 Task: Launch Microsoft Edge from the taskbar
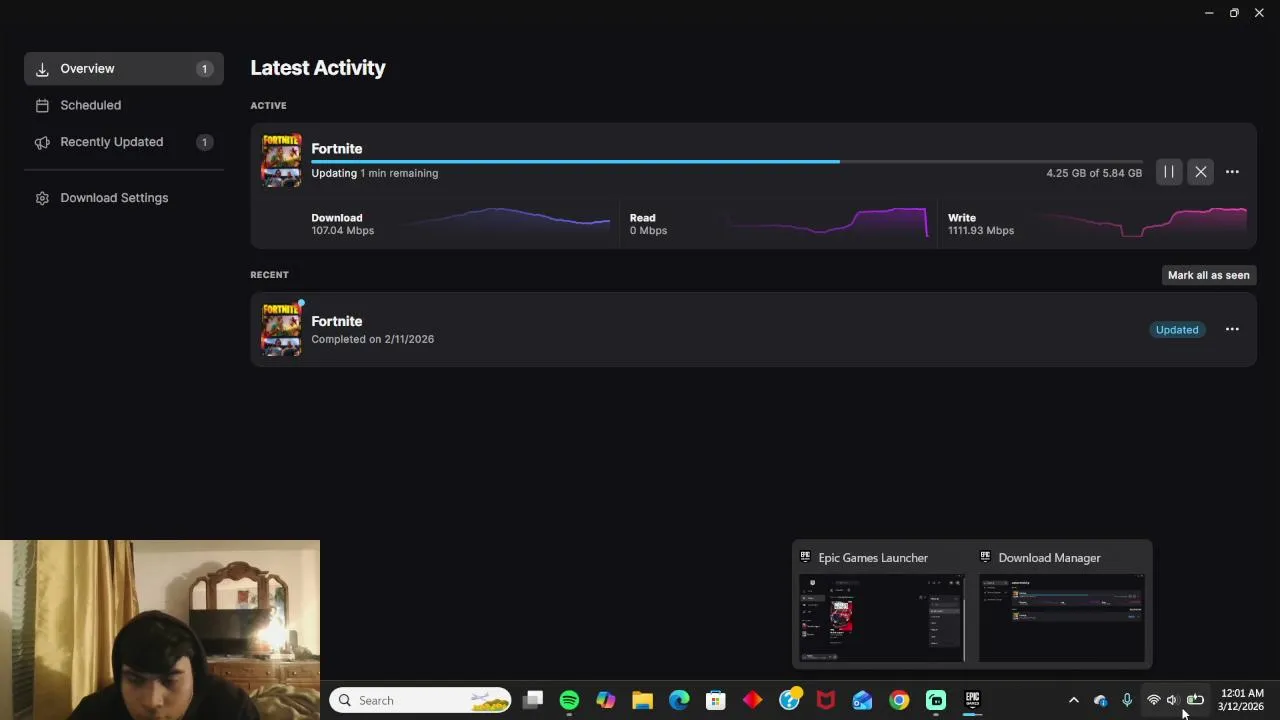tap(679, 700)
